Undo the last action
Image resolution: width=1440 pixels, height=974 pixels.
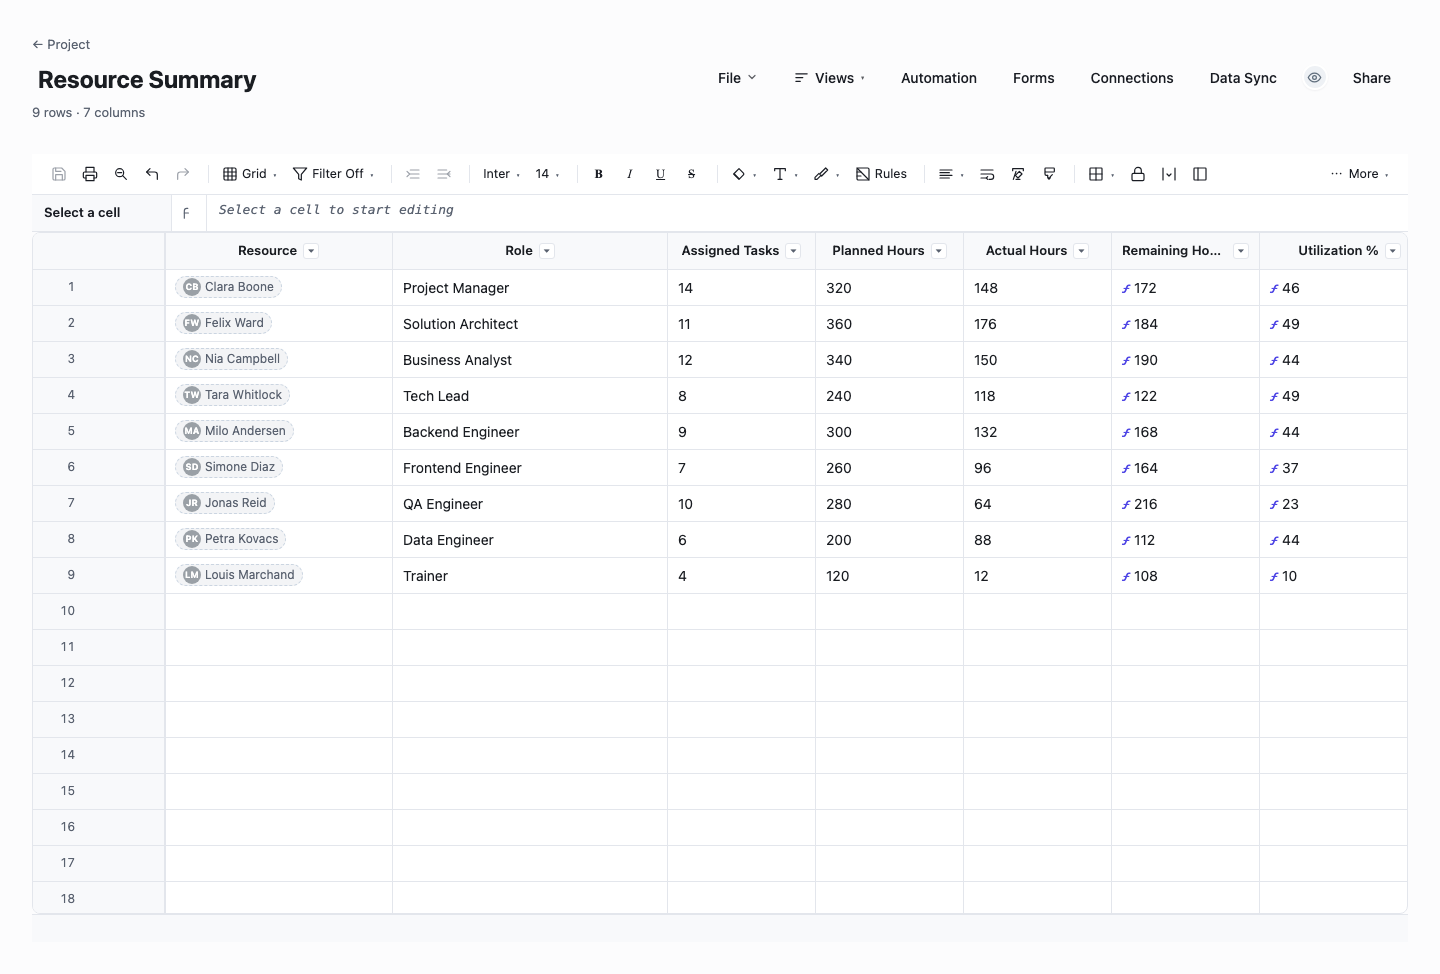tap(152, 174)
